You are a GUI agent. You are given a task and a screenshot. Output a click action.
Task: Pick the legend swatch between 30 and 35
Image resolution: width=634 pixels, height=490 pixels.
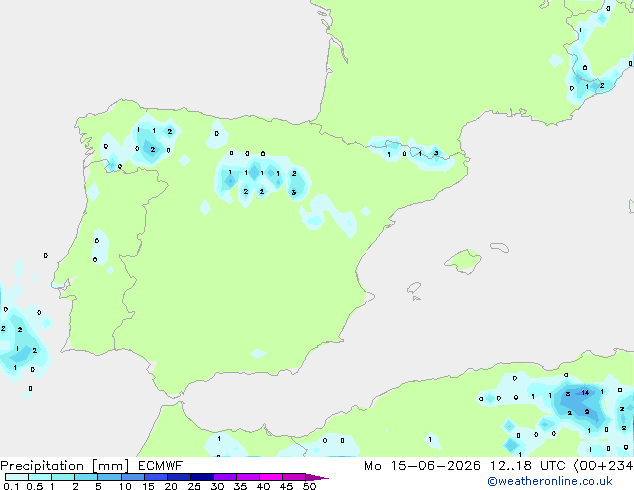coord(225,477)
